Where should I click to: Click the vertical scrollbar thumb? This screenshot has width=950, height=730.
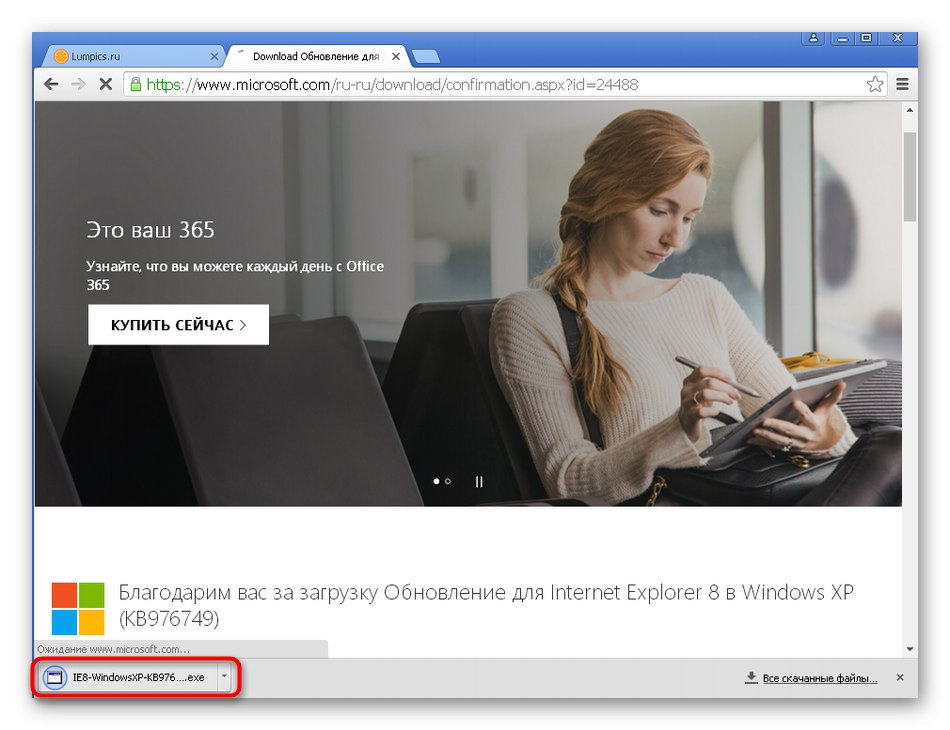[909, 176]
